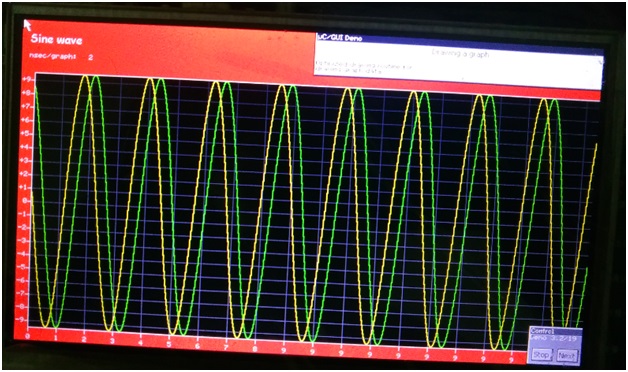
Task: Click the 'Sine wave' title text
Action: click(56, 39)
